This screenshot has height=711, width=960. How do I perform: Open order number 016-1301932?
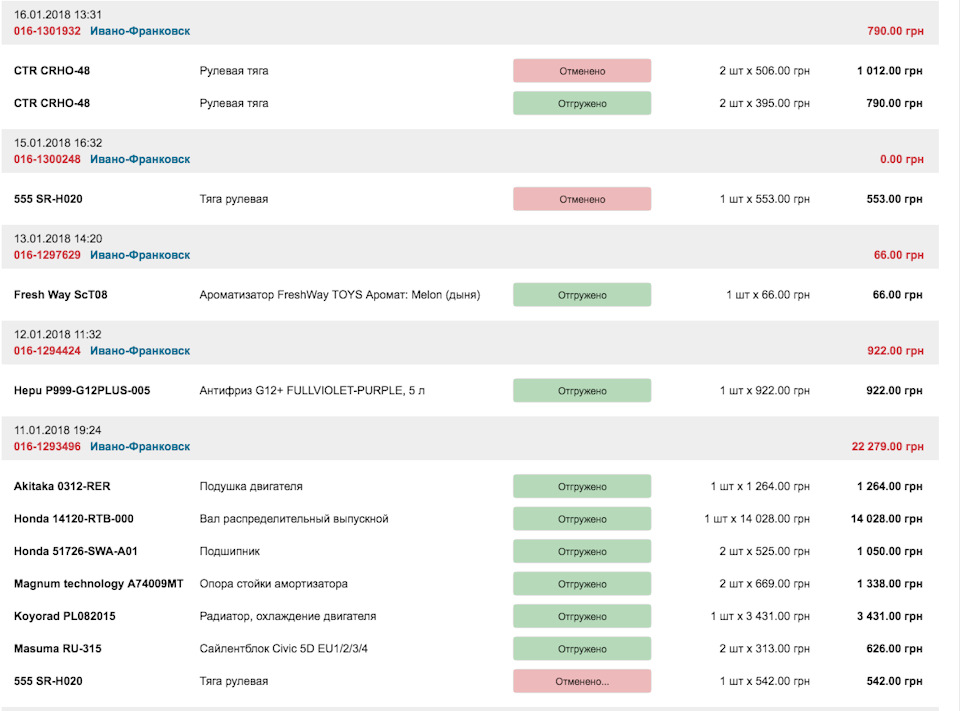coord(47,31)
